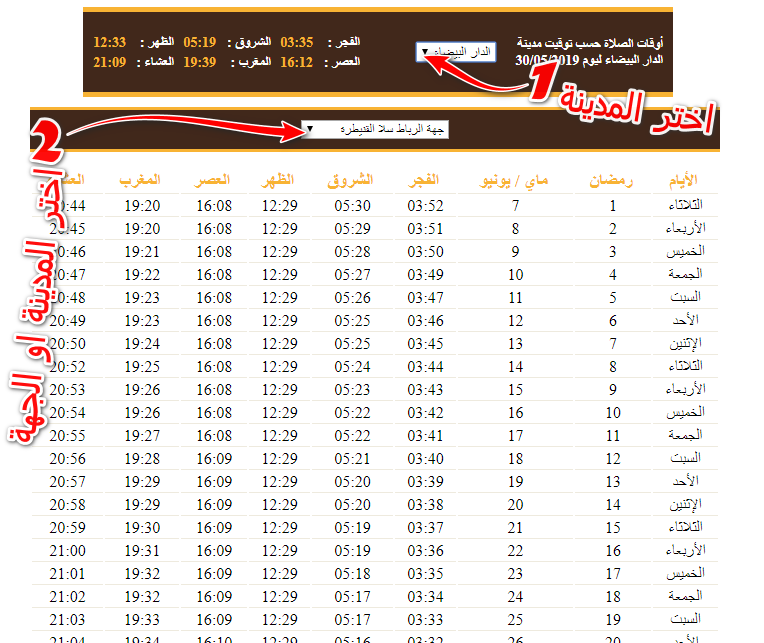764x643 pixels.
Task: Click the Maghrib time 19:33 cell
Action: pyautogui.click(x=142, y=620)
